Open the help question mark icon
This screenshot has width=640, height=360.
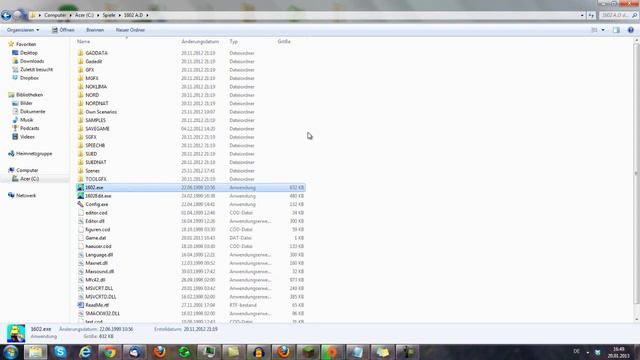(631, 30)
